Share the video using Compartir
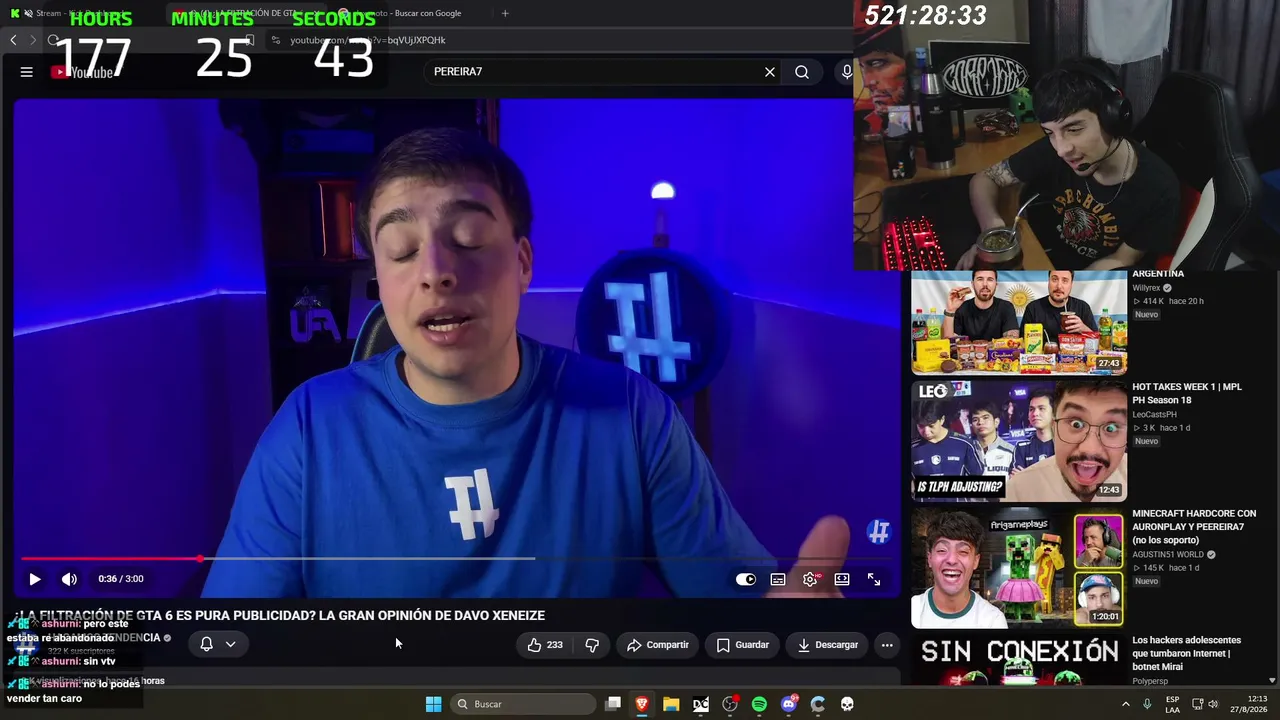Viewport: 1280px width, 720px height. (658, 645)
